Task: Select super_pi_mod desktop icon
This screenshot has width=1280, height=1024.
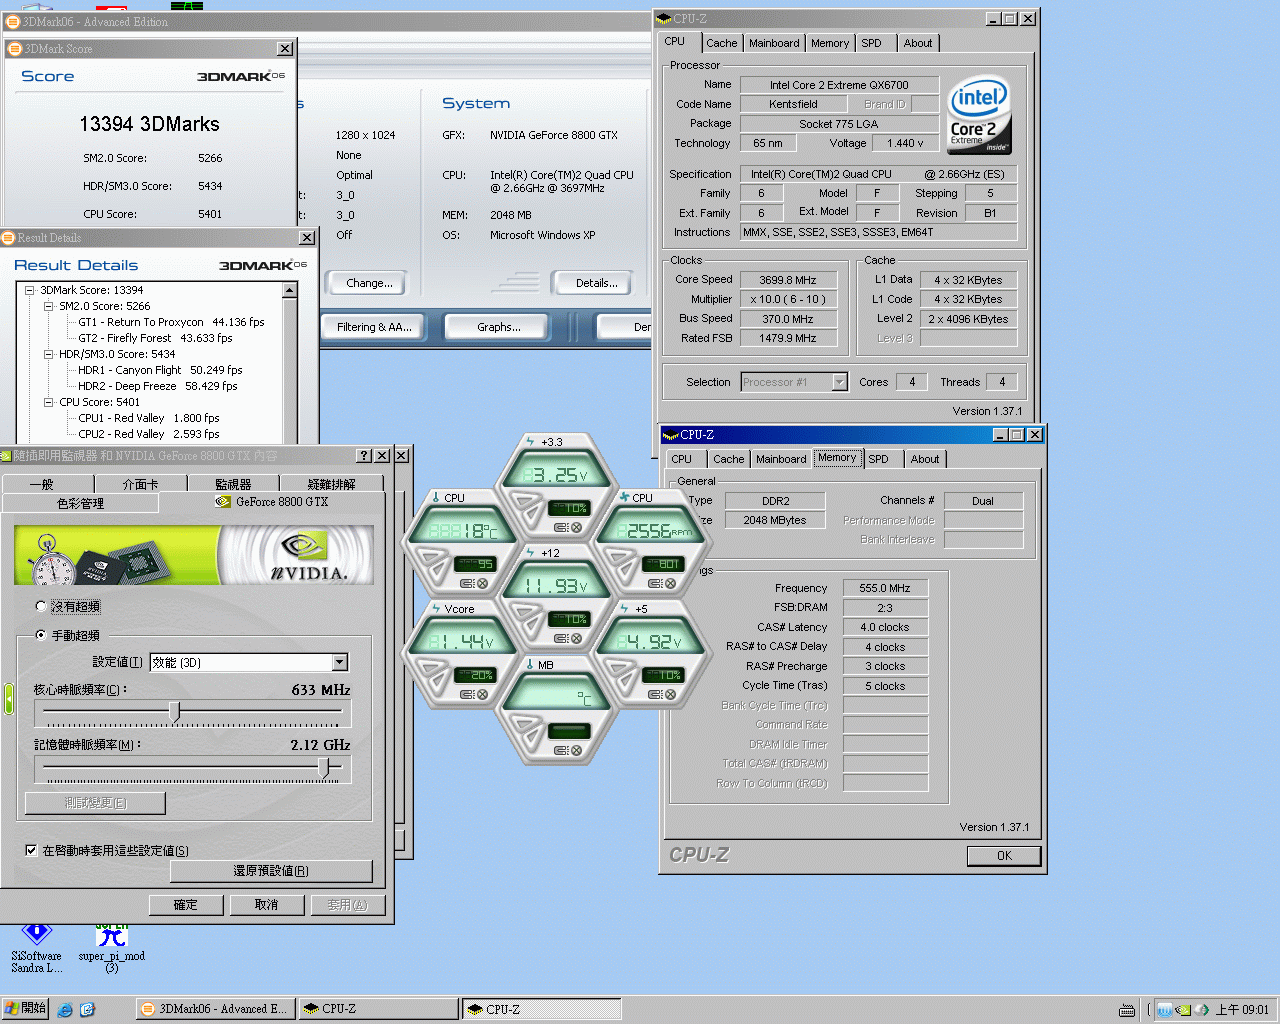Action: (x=112, y=949)
